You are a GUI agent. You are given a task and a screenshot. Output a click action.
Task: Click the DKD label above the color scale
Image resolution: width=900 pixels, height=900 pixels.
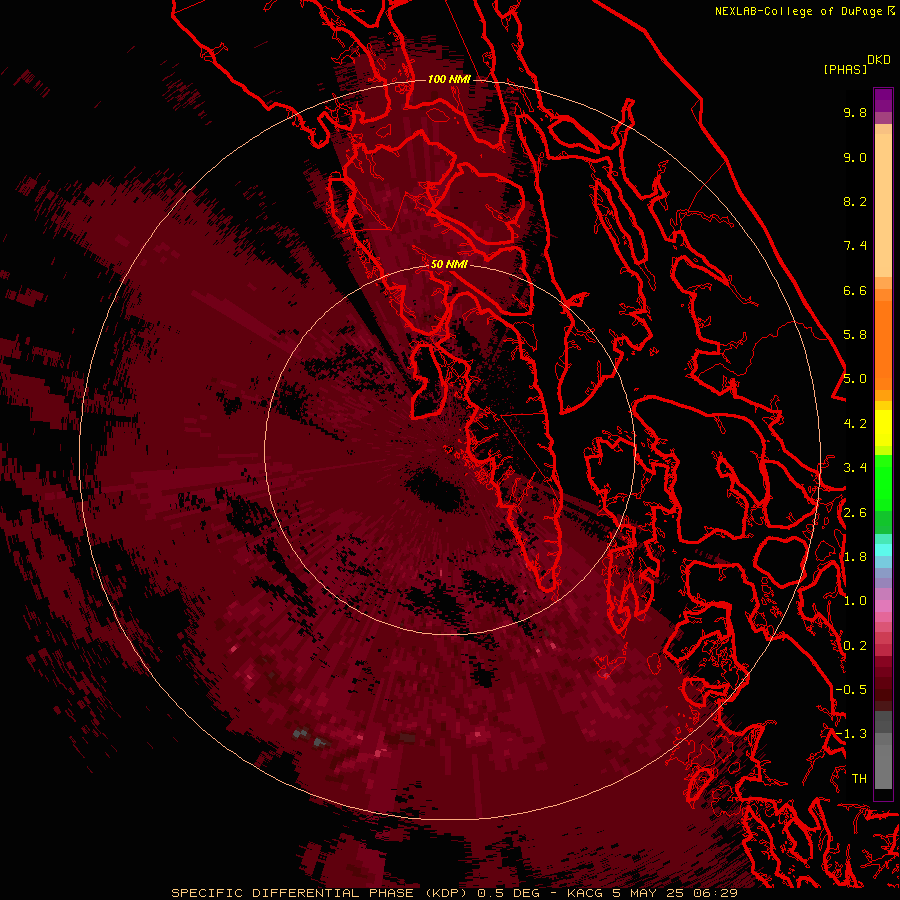click(879, 60)
